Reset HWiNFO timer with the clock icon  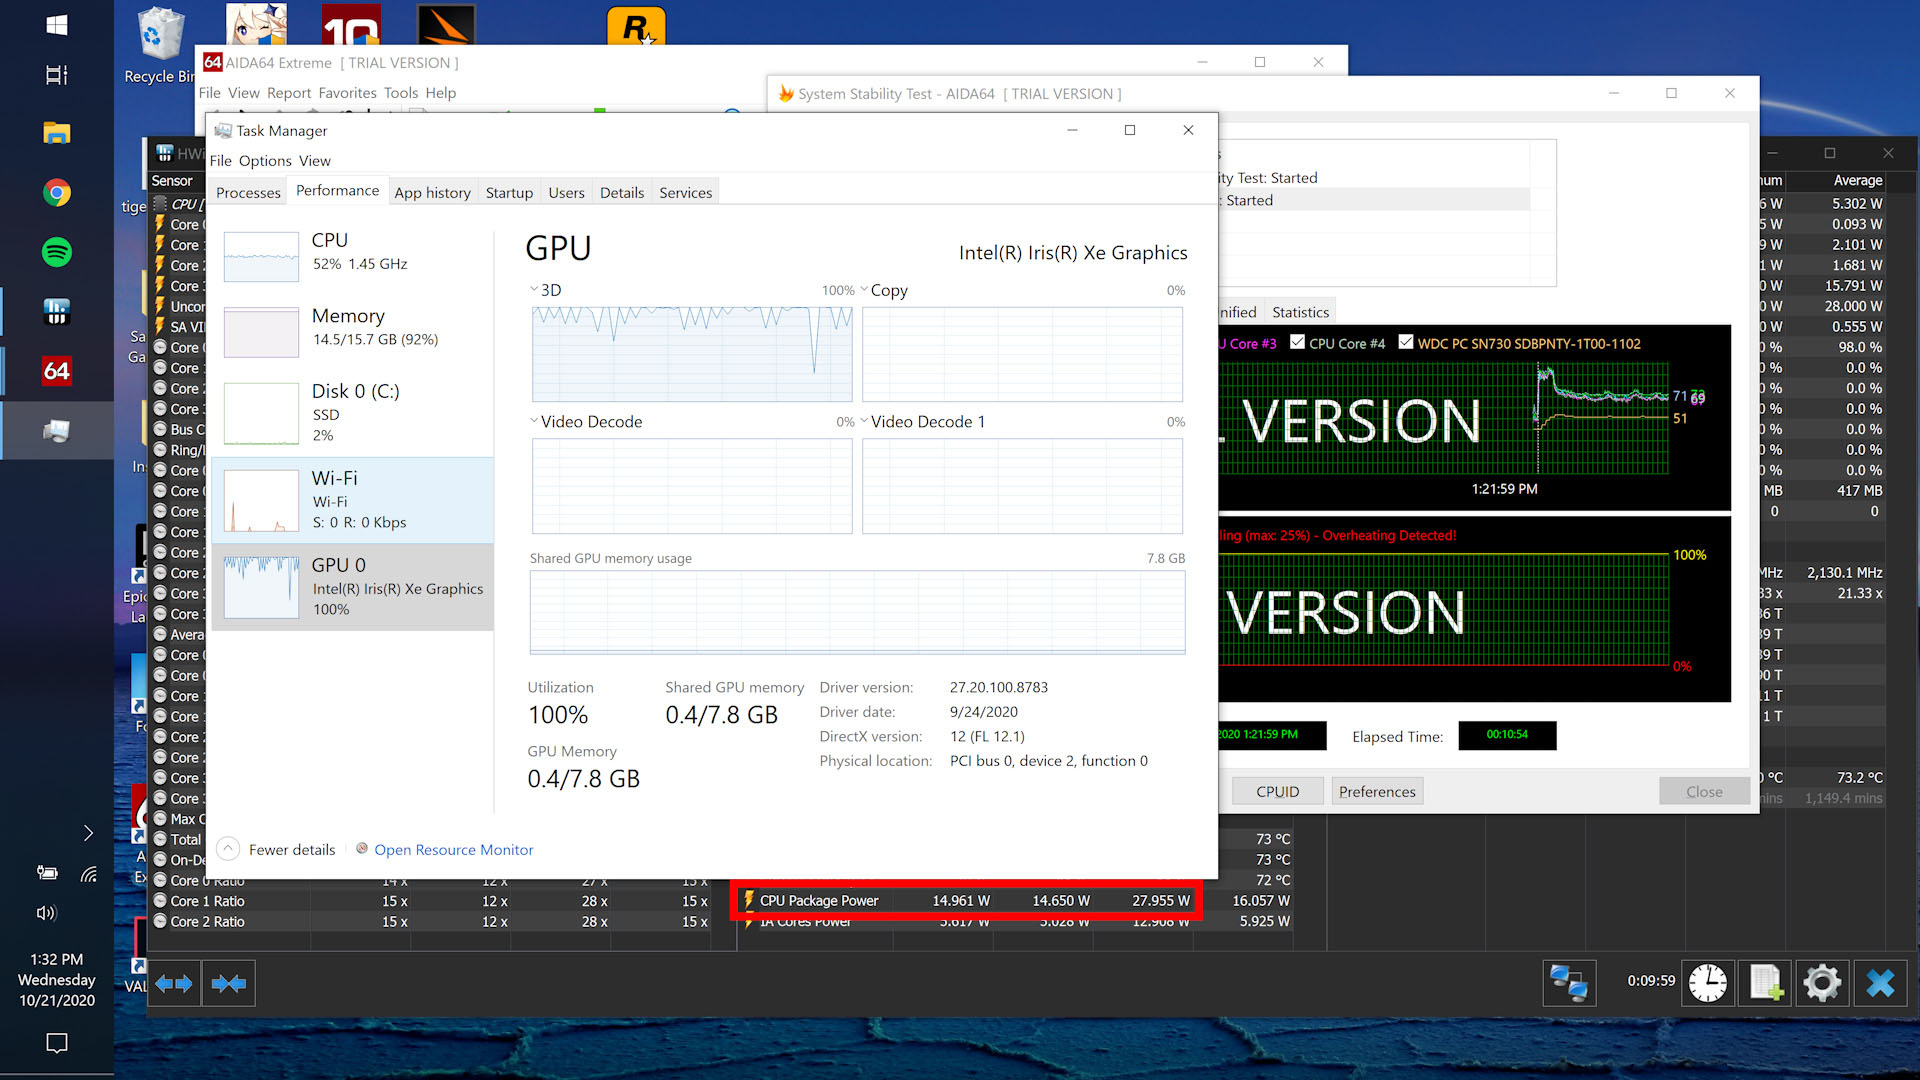tap(1708, 983)
